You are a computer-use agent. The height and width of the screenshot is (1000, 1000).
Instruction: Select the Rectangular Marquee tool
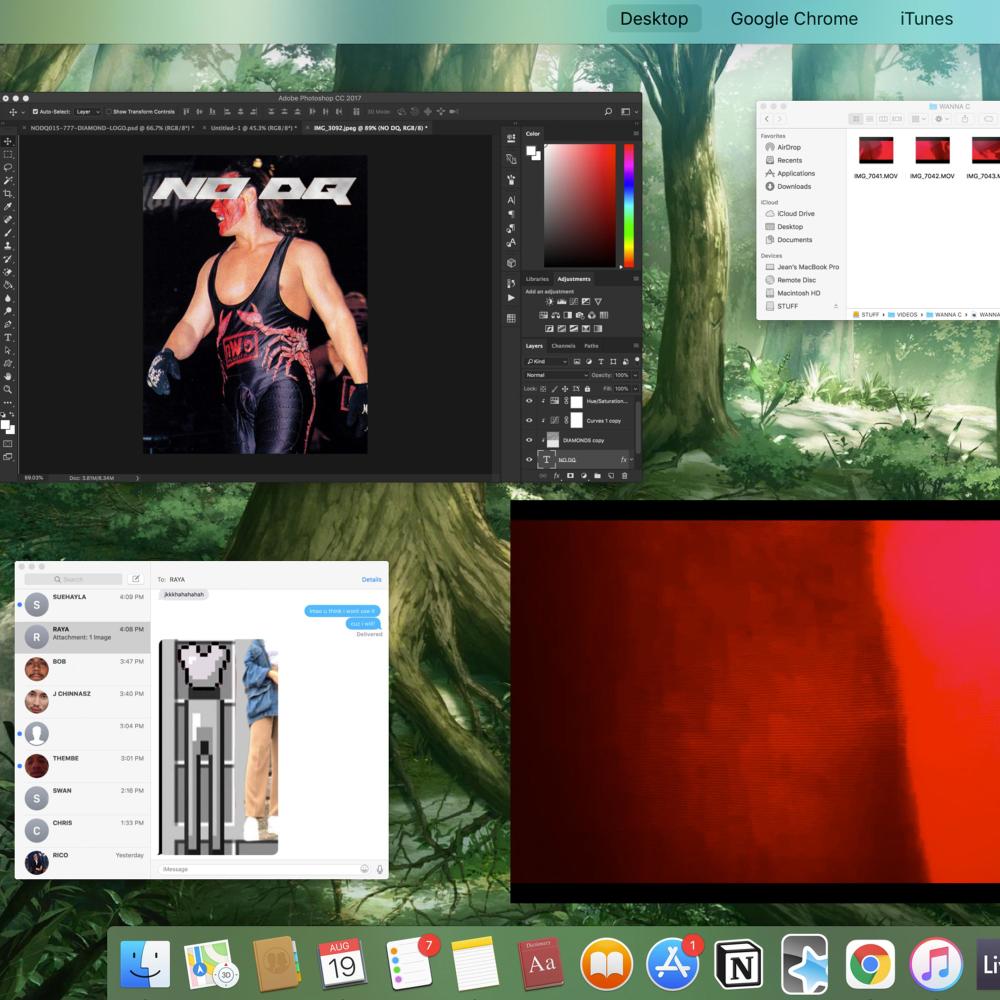coord(8,154)
